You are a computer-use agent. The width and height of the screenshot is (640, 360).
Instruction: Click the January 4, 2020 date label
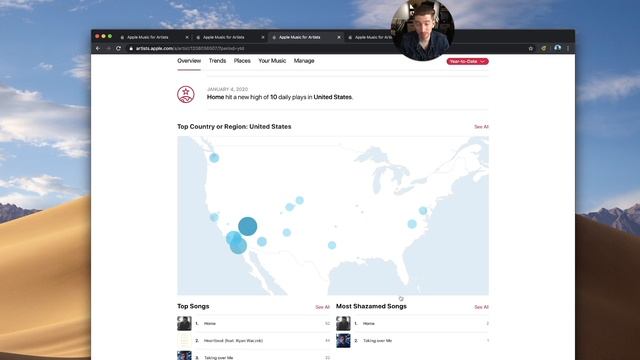tap(227, 89)
